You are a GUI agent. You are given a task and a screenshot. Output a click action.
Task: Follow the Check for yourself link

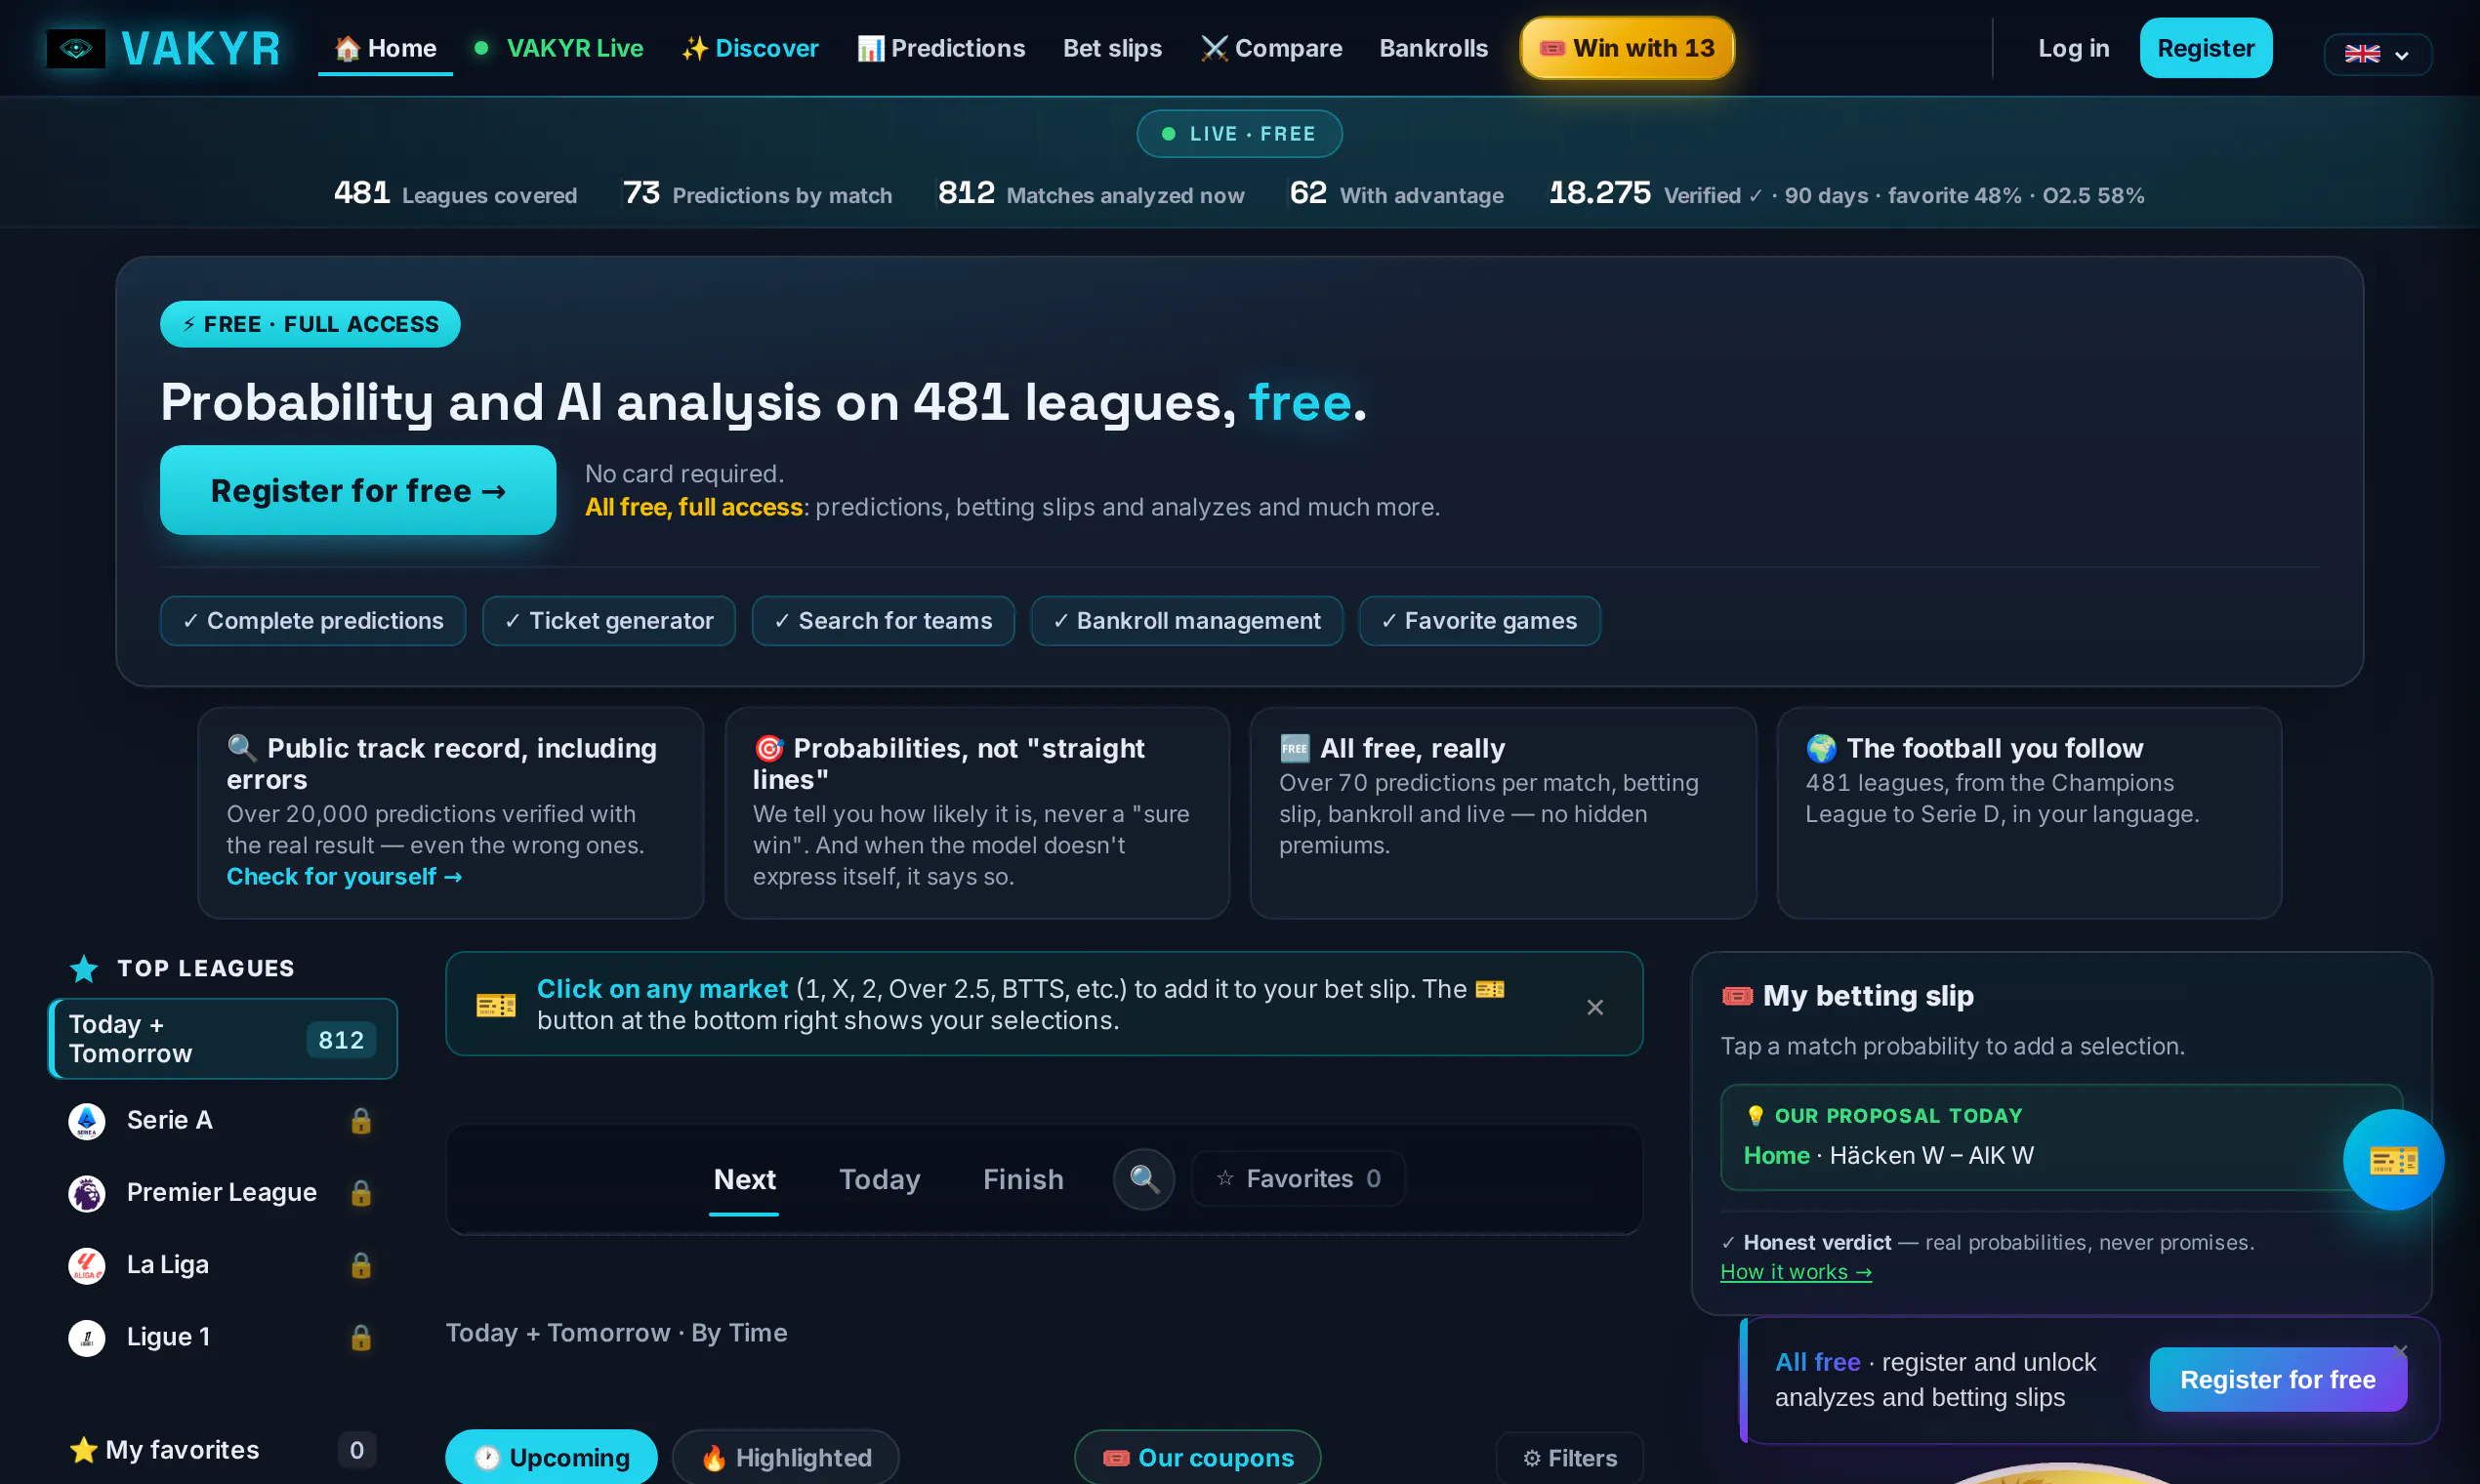click(x=344, y=876)
